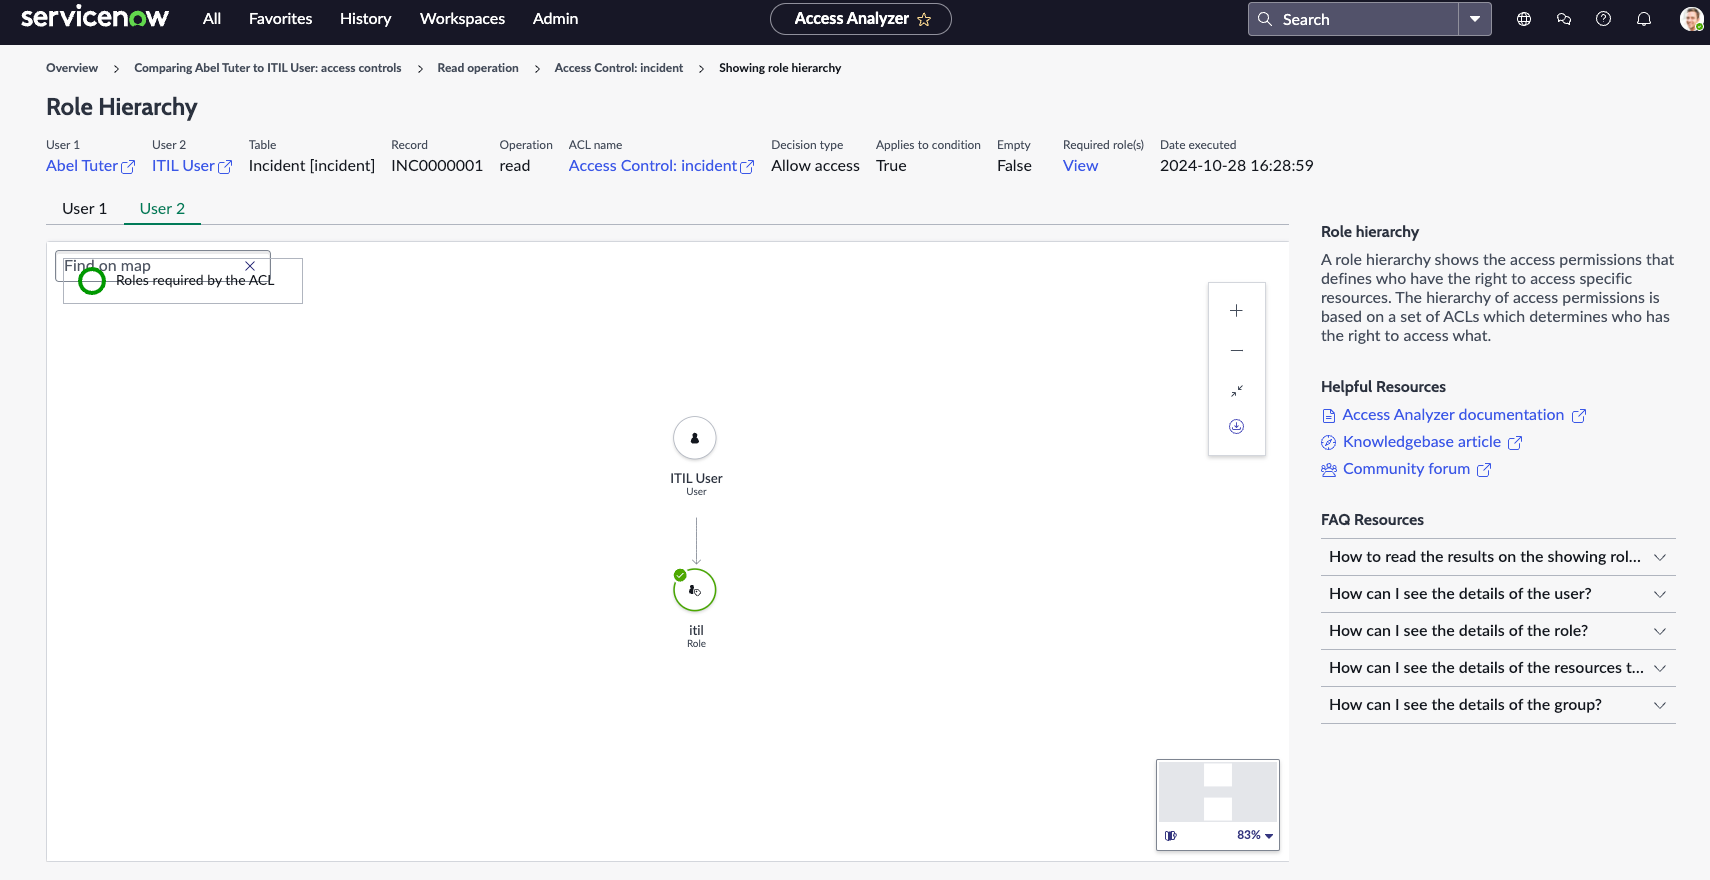Open the search scope dropdown arrow
Screen dimensions: 1710x880
click(1475, 19)
